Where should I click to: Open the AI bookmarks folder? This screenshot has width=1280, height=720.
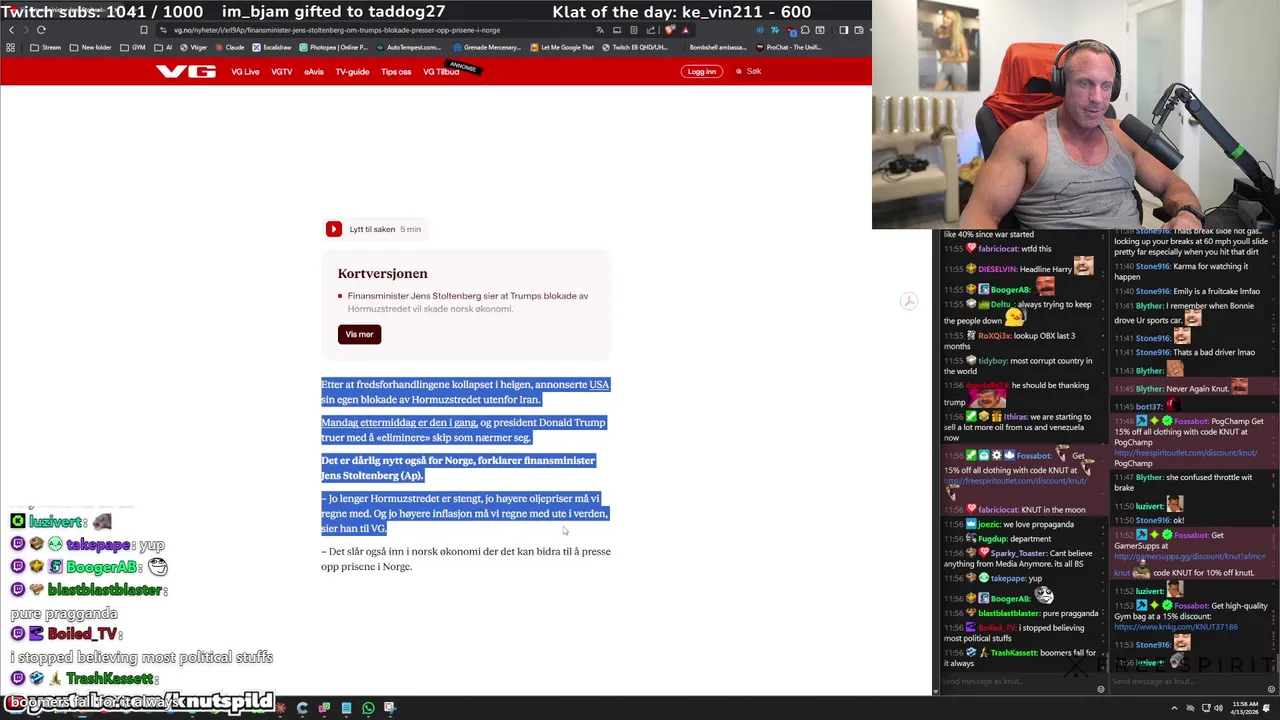coord(163,47)
